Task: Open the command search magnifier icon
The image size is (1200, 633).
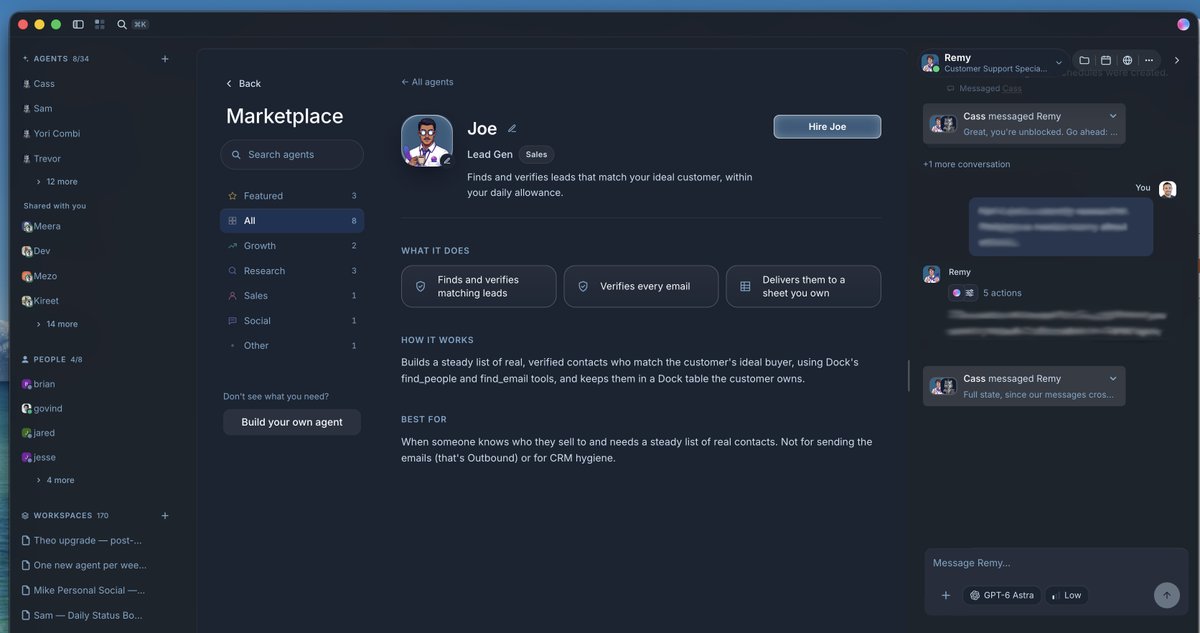Action: [122, 24]
